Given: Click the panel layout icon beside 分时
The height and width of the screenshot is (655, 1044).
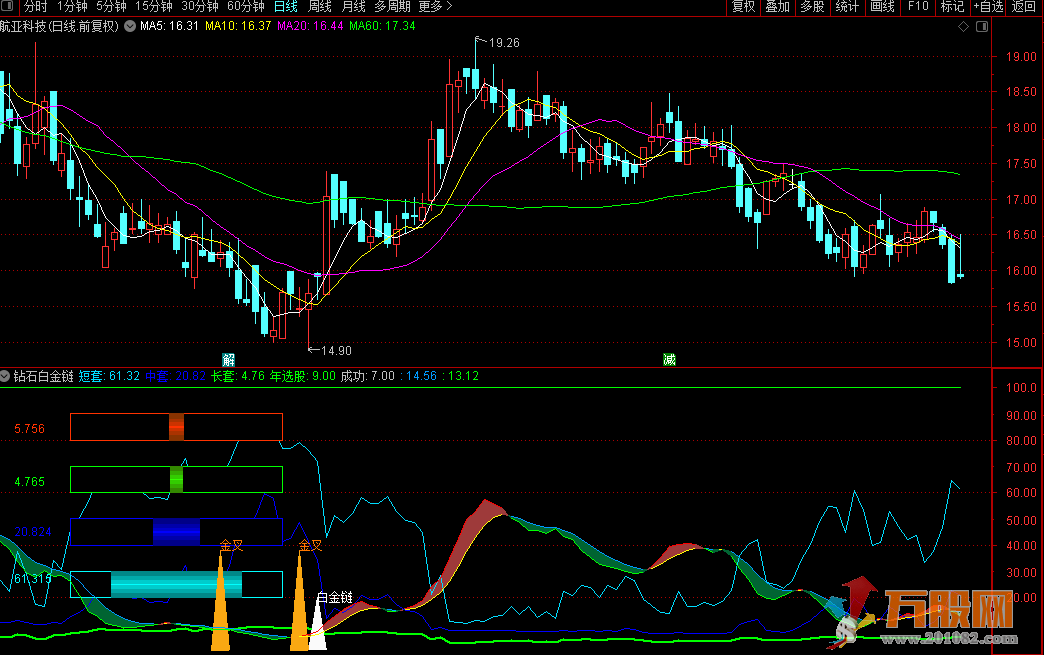Looking at the screenshot, I should click(8, 6).
